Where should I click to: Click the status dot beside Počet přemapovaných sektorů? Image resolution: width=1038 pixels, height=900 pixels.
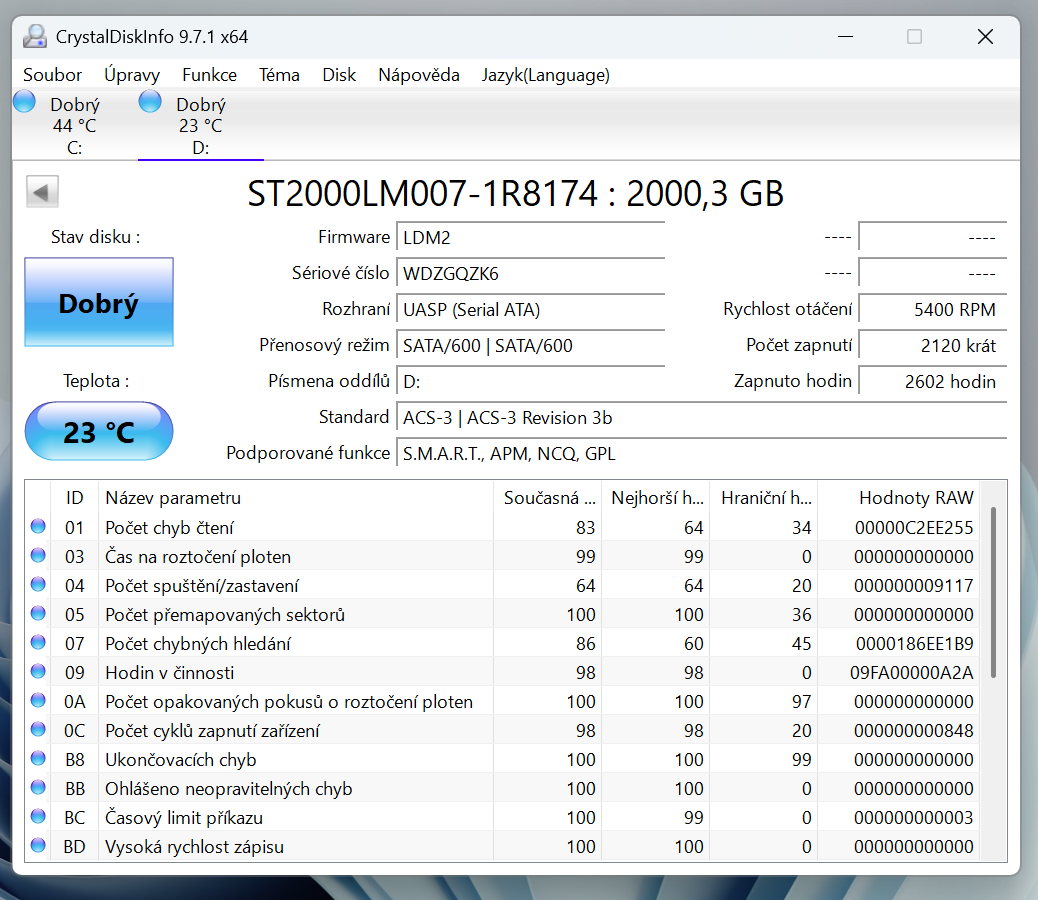37,614
